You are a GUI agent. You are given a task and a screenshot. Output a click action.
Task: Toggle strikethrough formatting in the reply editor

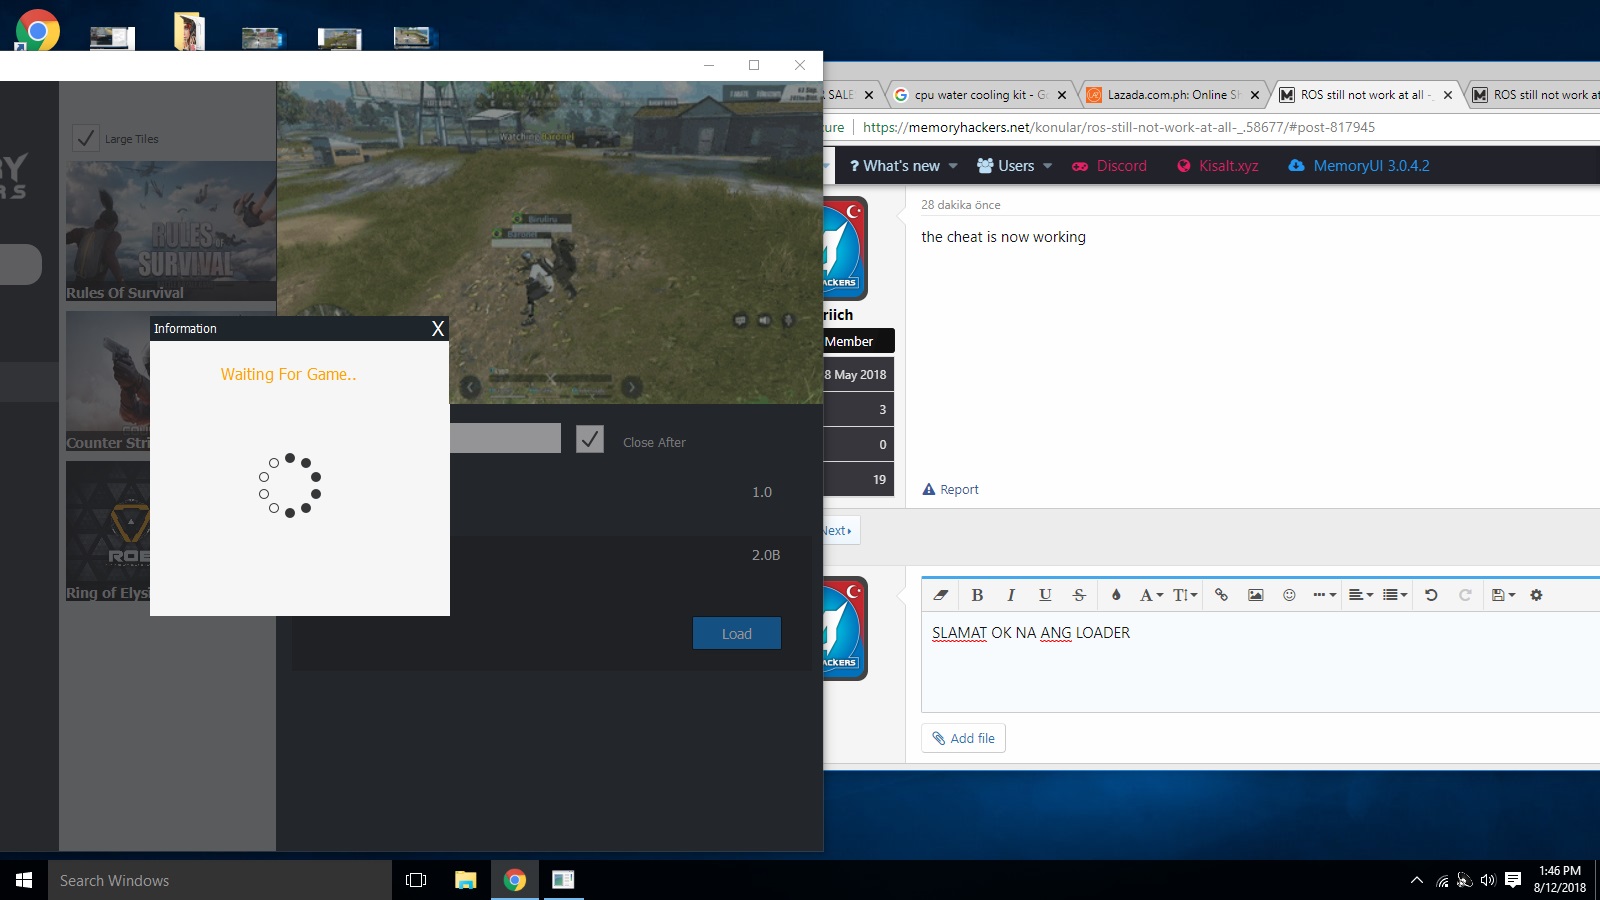click(x=1079, y=595)
